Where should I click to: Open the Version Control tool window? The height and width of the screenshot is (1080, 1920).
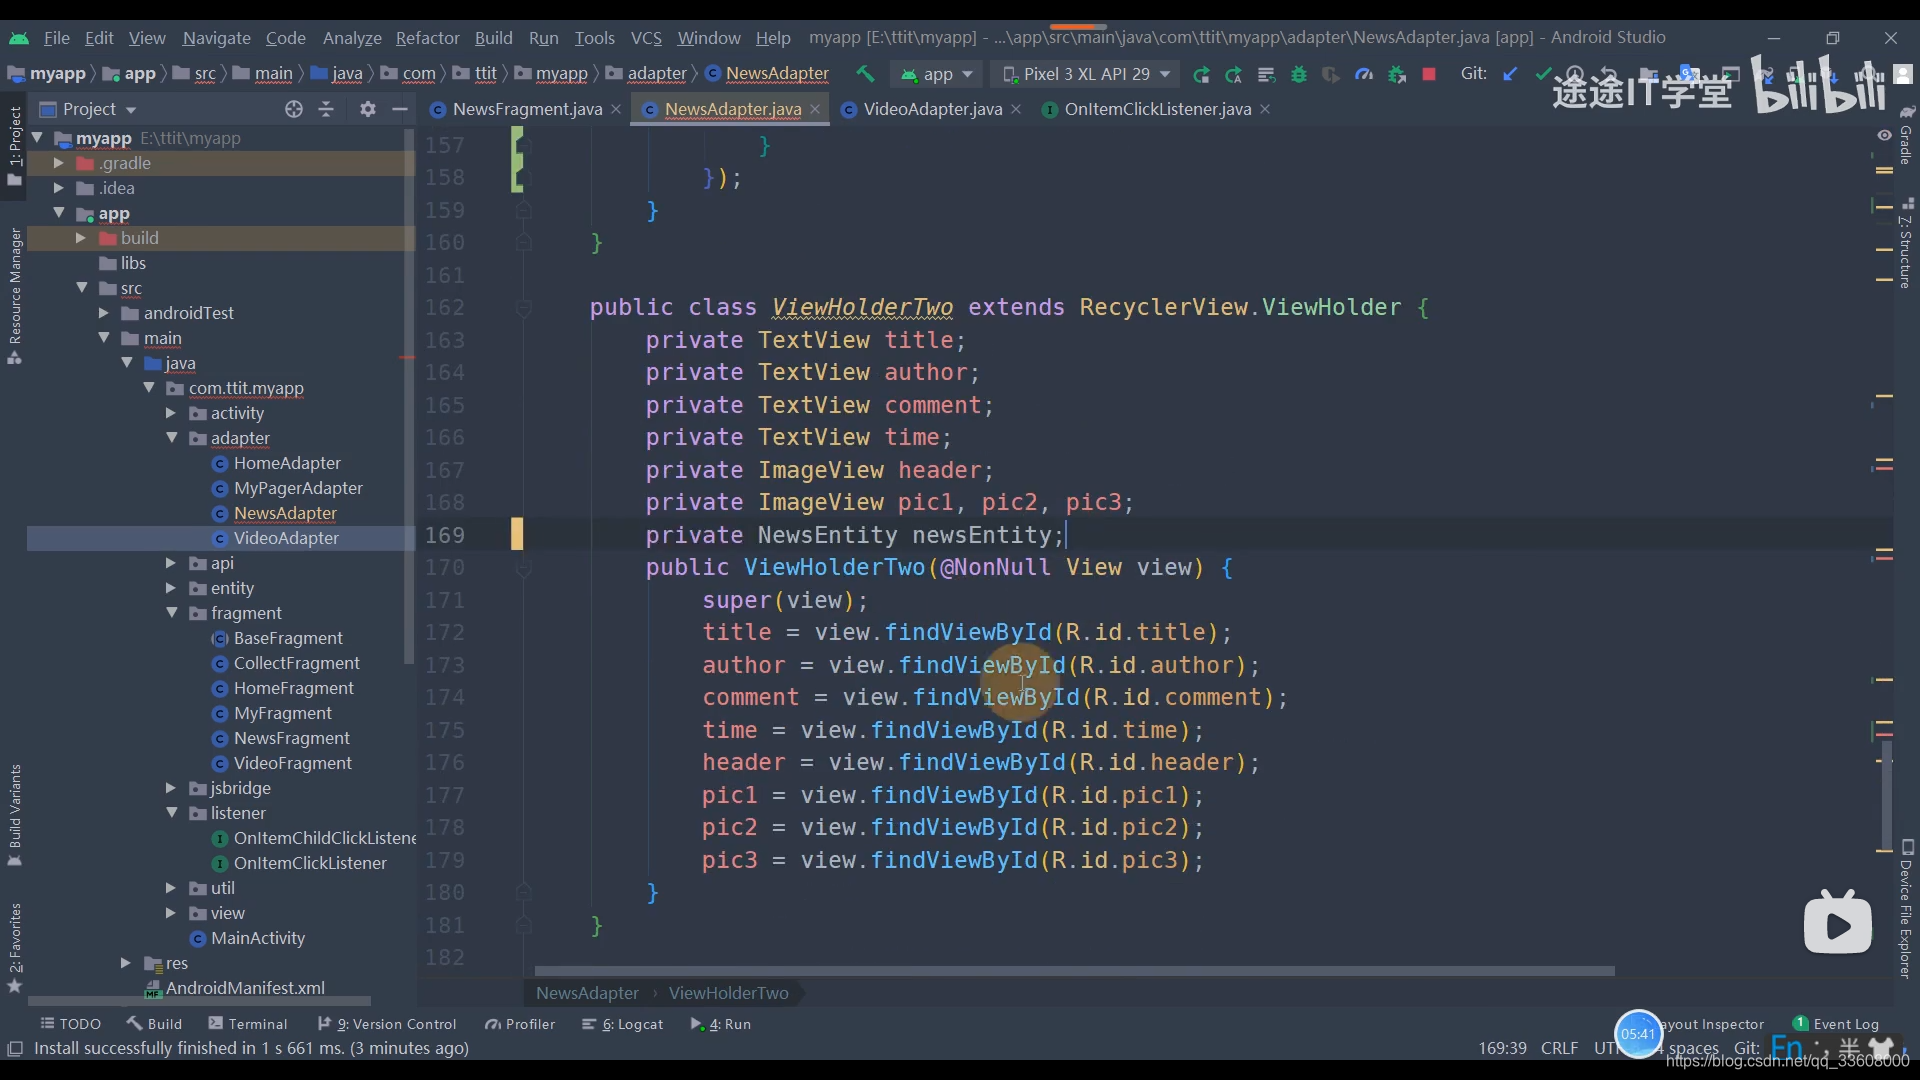(x=386, y=1024)
